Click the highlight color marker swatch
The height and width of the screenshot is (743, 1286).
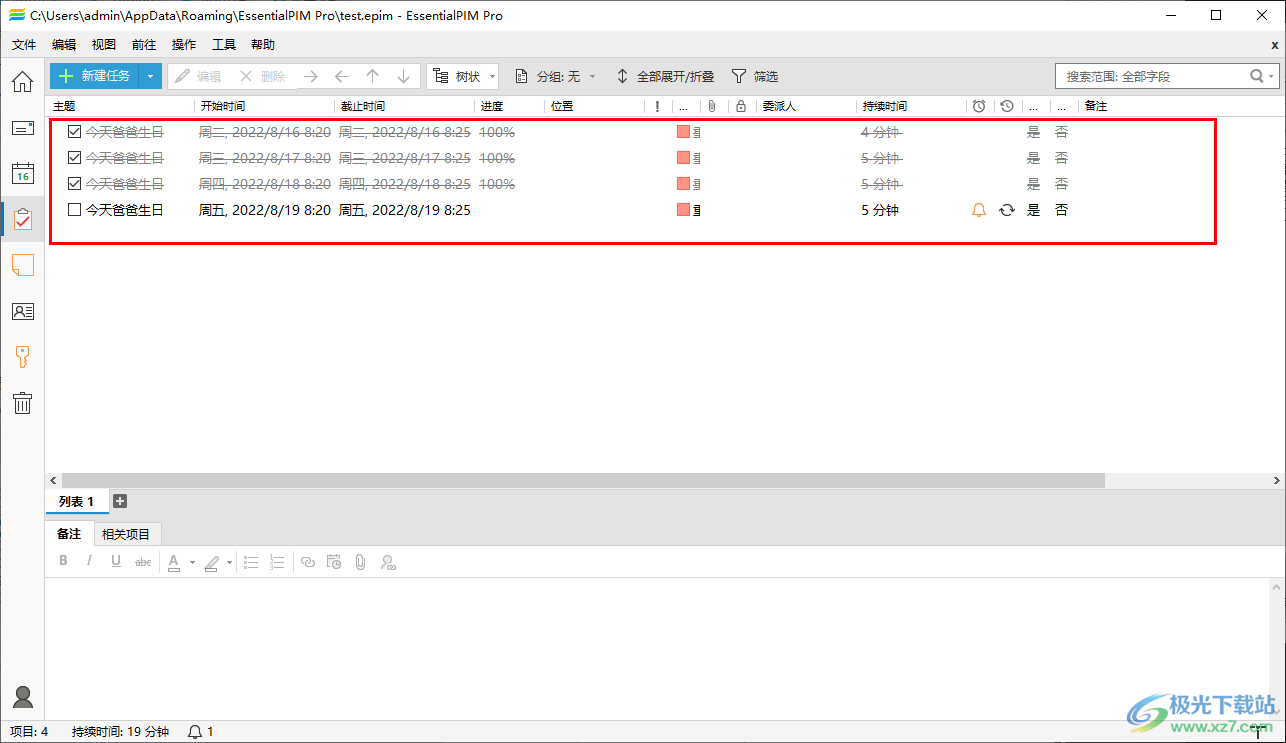211,562
